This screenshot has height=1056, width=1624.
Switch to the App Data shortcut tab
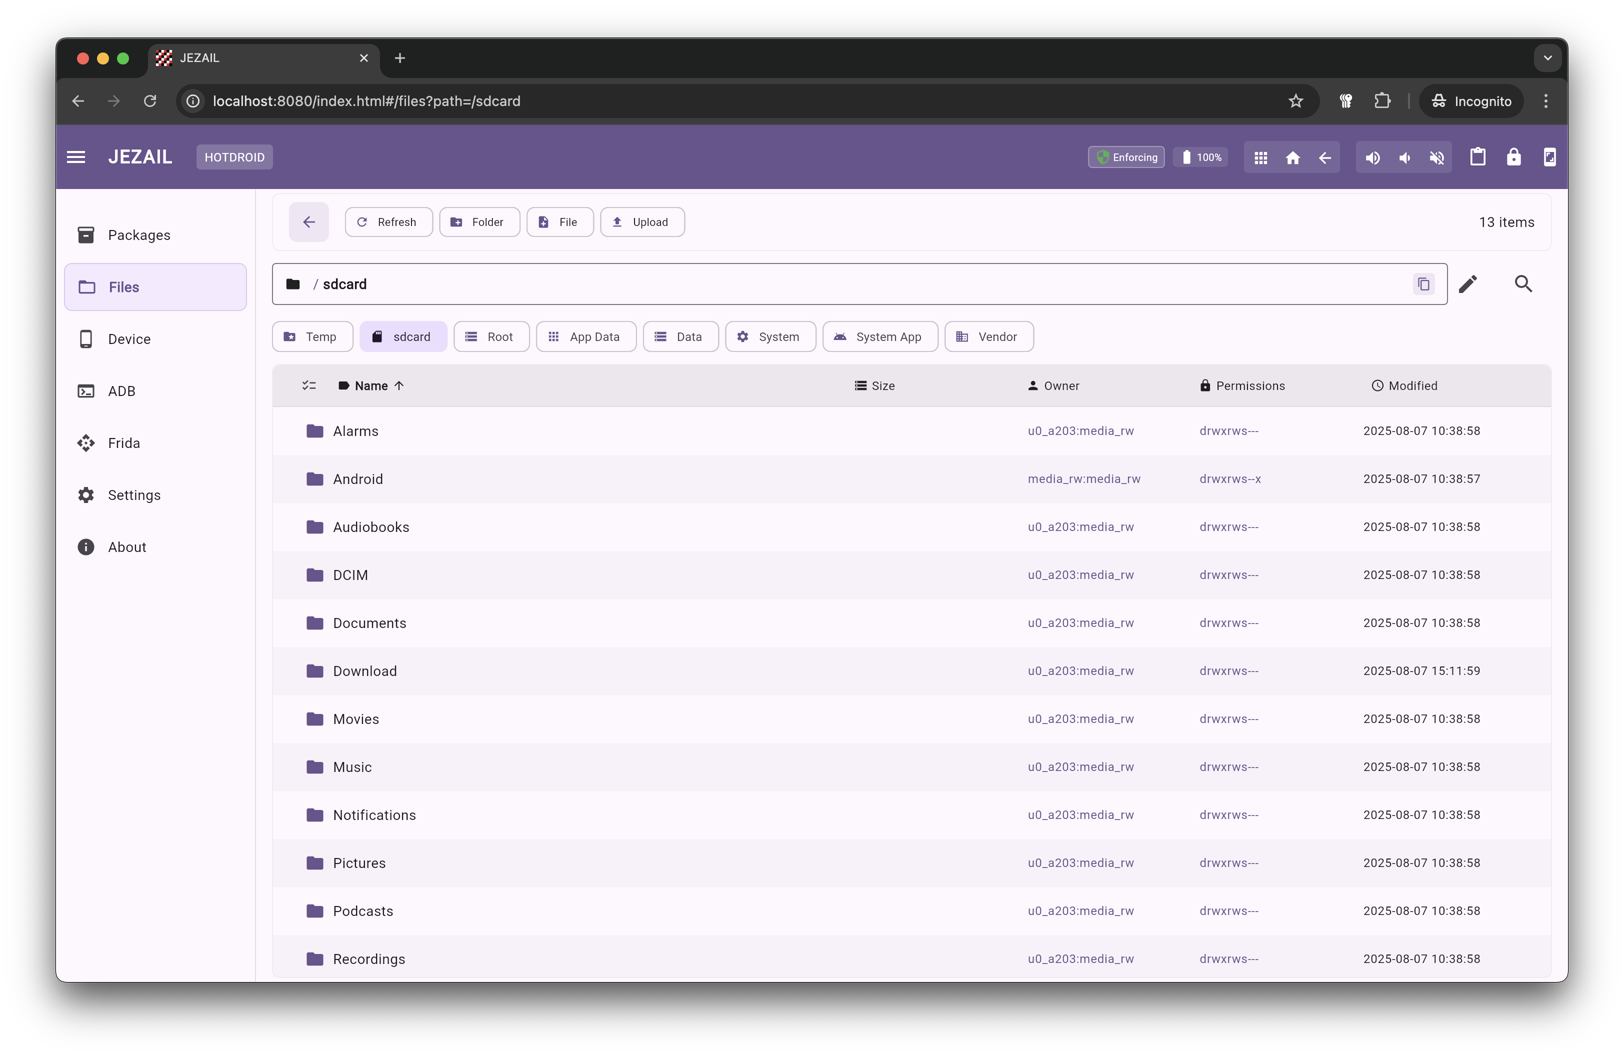coord(586,337)
